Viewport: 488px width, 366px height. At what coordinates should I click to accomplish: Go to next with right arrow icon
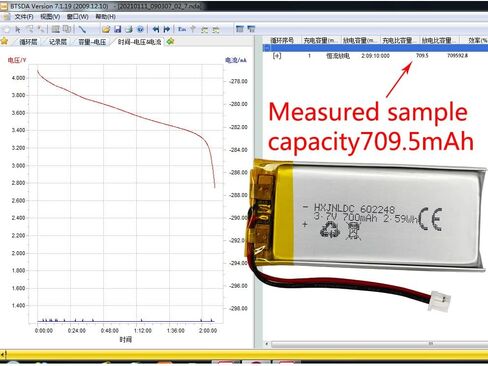(x=167, y=29)
